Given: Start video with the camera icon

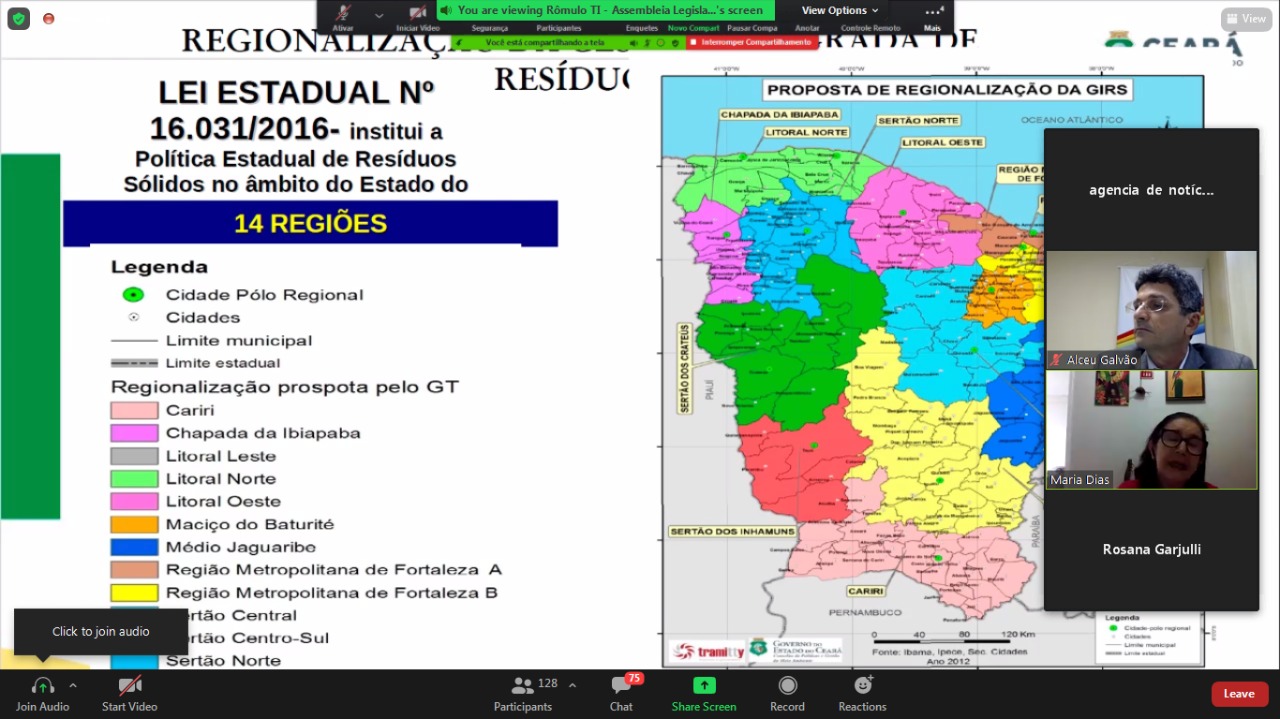Looking at the screenshot, I should click(130, 687).
